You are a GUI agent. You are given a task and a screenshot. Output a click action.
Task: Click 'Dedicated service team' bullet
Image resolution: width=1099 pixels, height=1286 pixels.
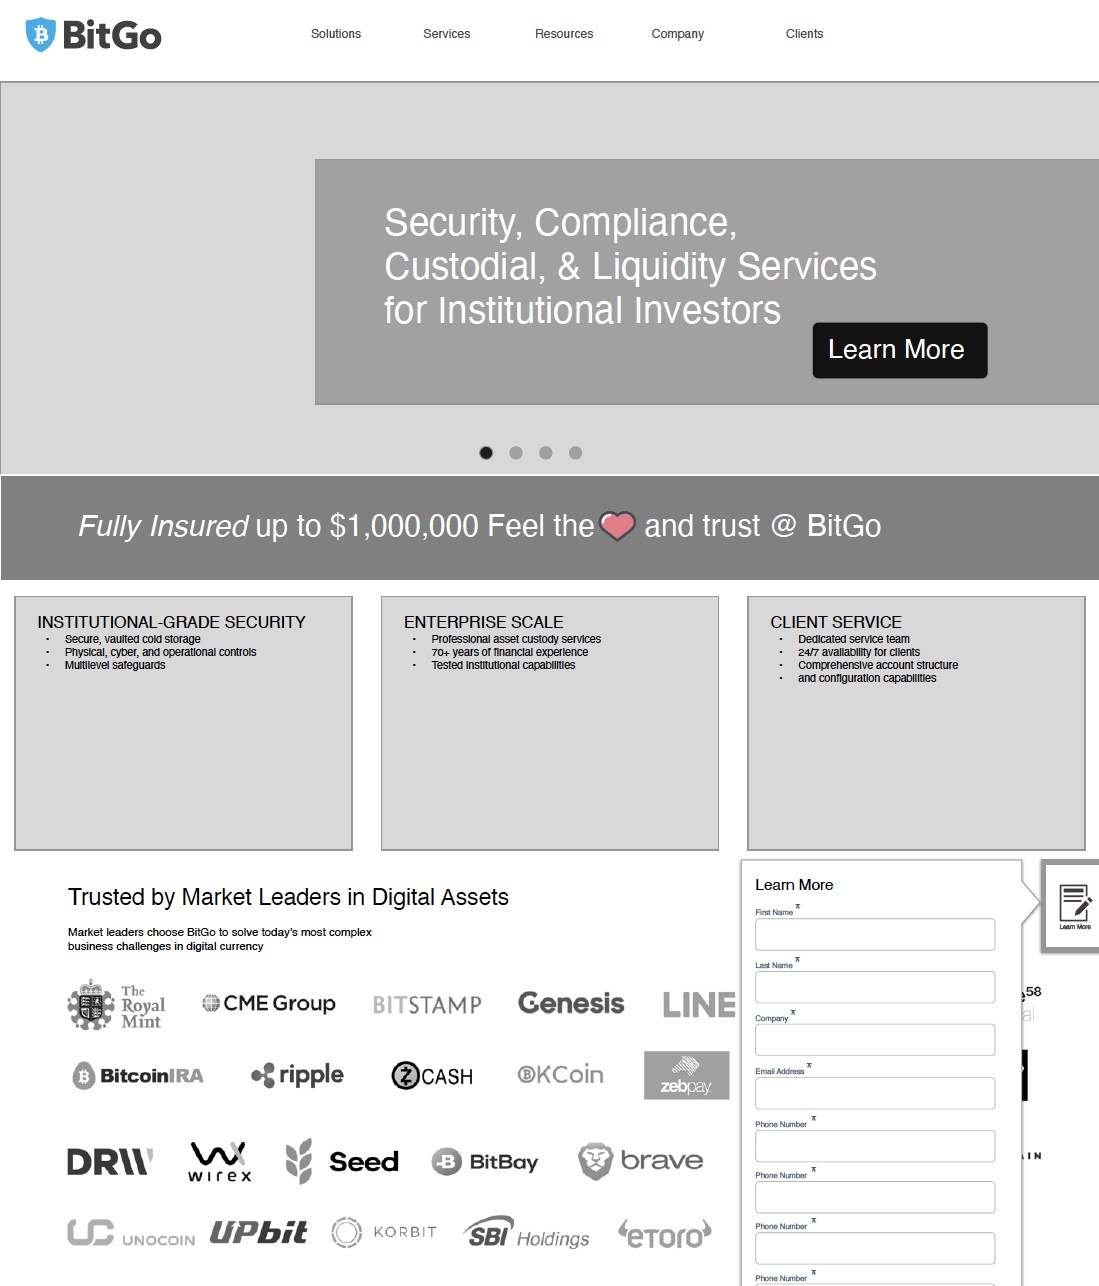[x=854, y=639]
